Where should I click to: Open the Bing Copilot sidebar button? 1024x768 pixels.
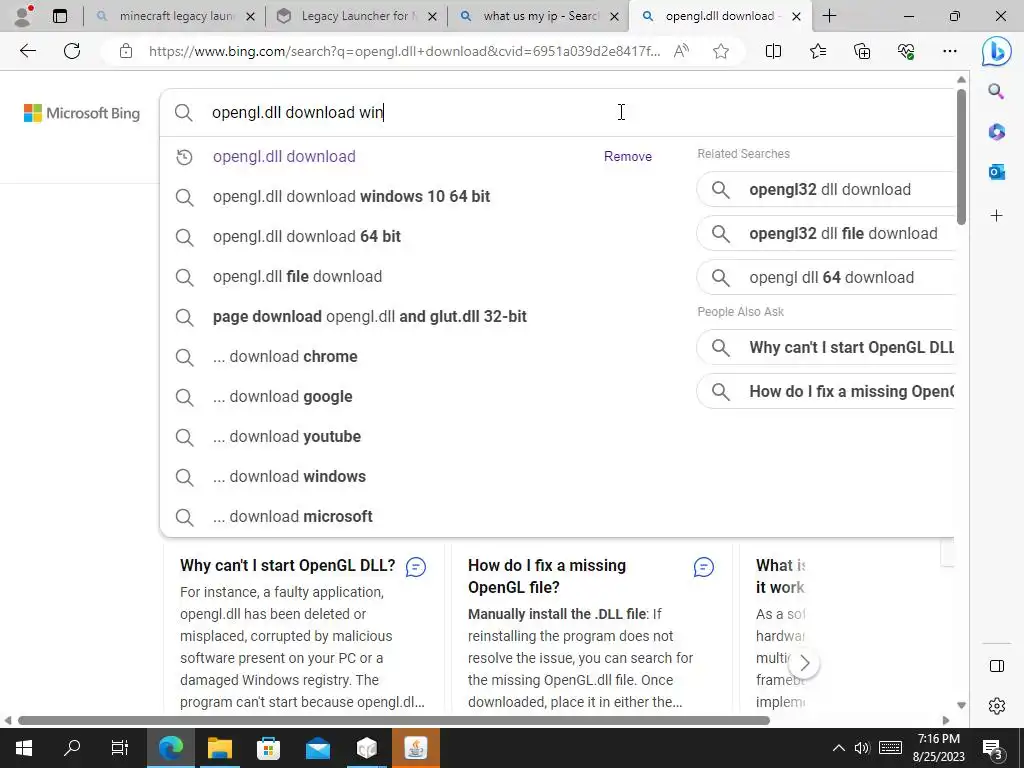(997, 51)
